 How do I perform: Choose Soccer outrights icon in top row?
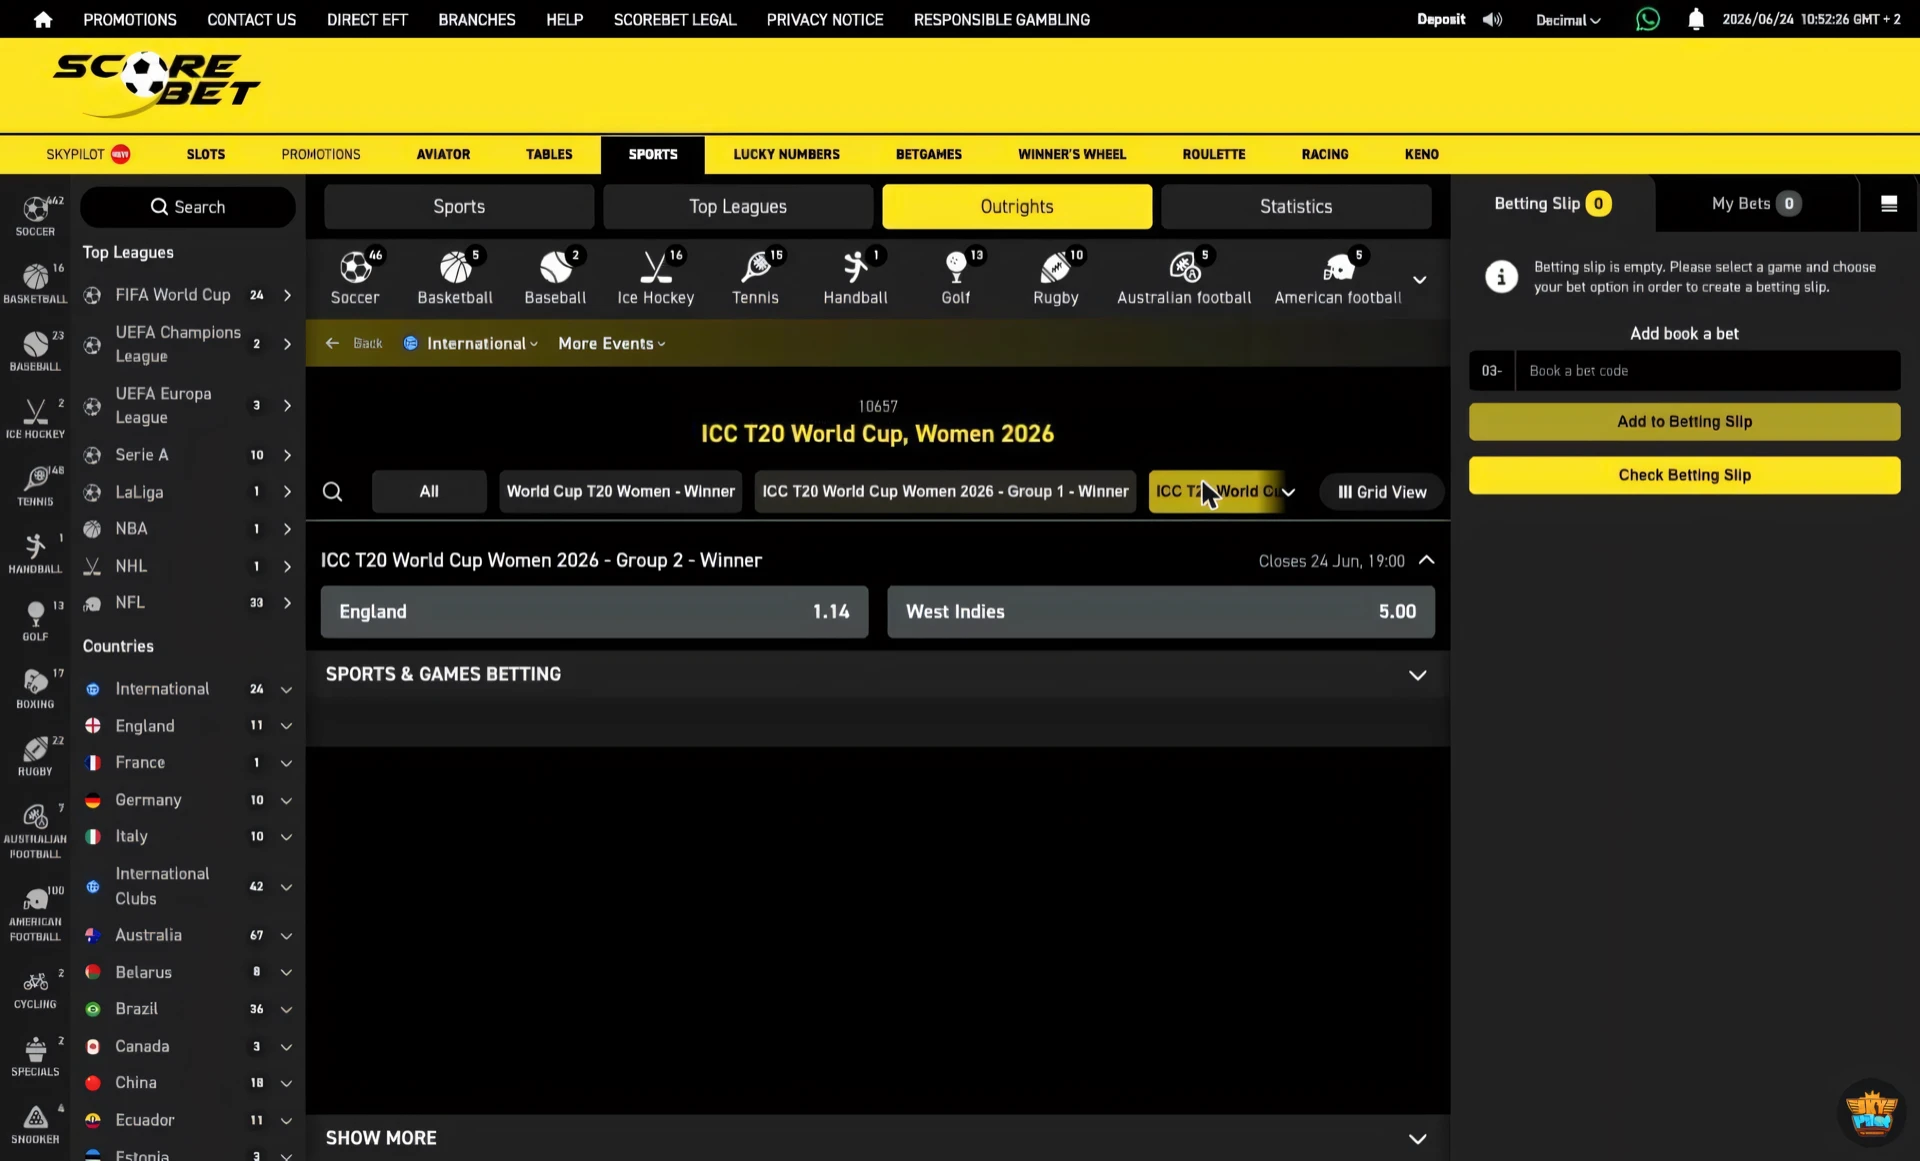coord(355,277)
